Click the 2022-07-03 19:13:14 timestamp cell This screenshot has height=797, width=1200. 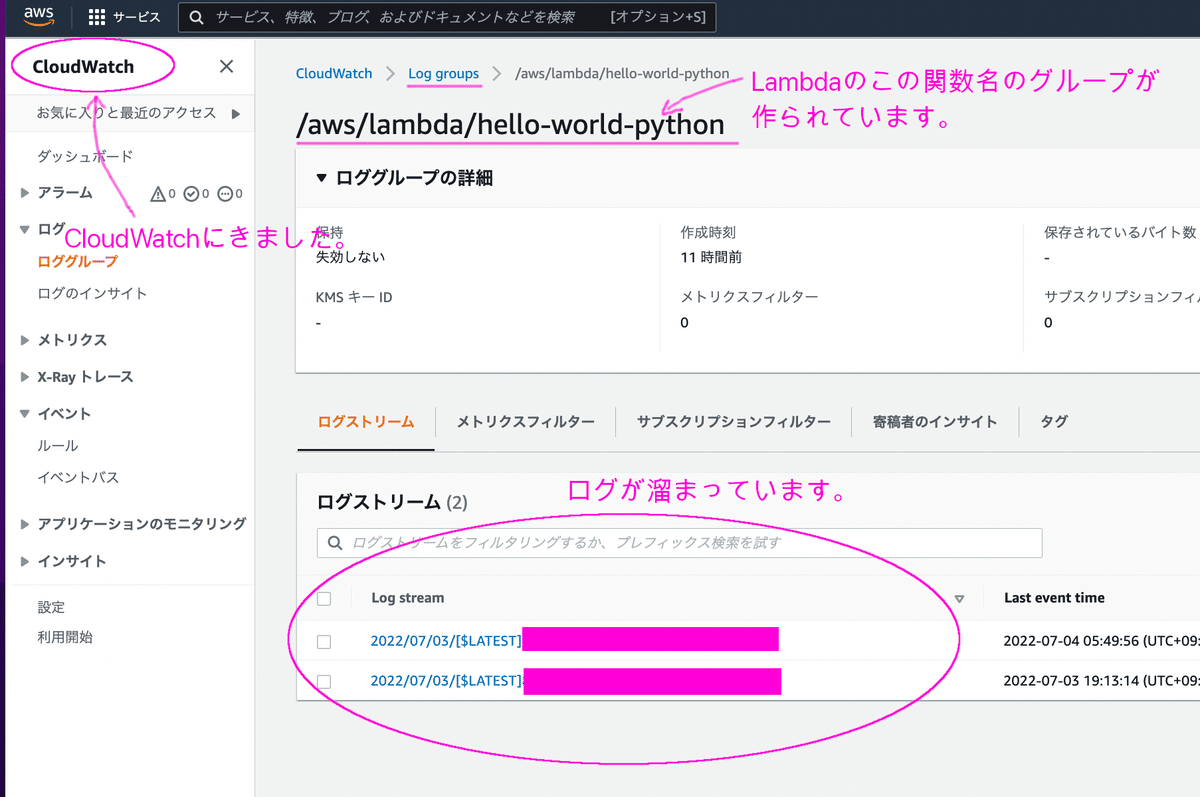1100,680
